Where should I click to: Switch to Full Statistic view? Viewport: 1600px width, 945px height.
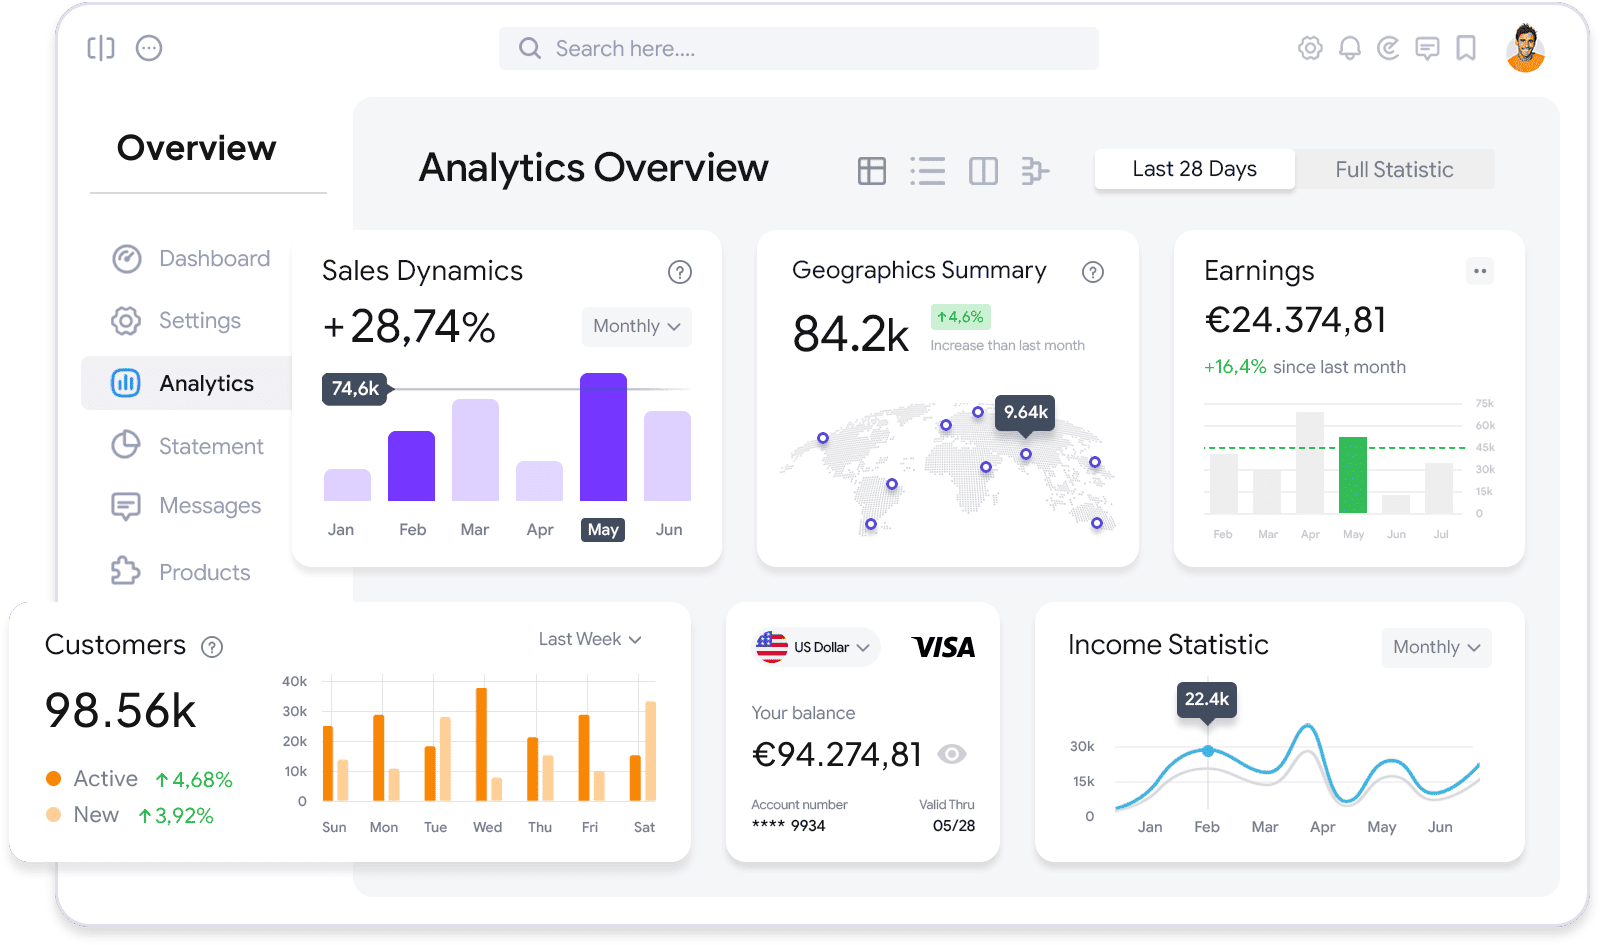coord(1393,169)
